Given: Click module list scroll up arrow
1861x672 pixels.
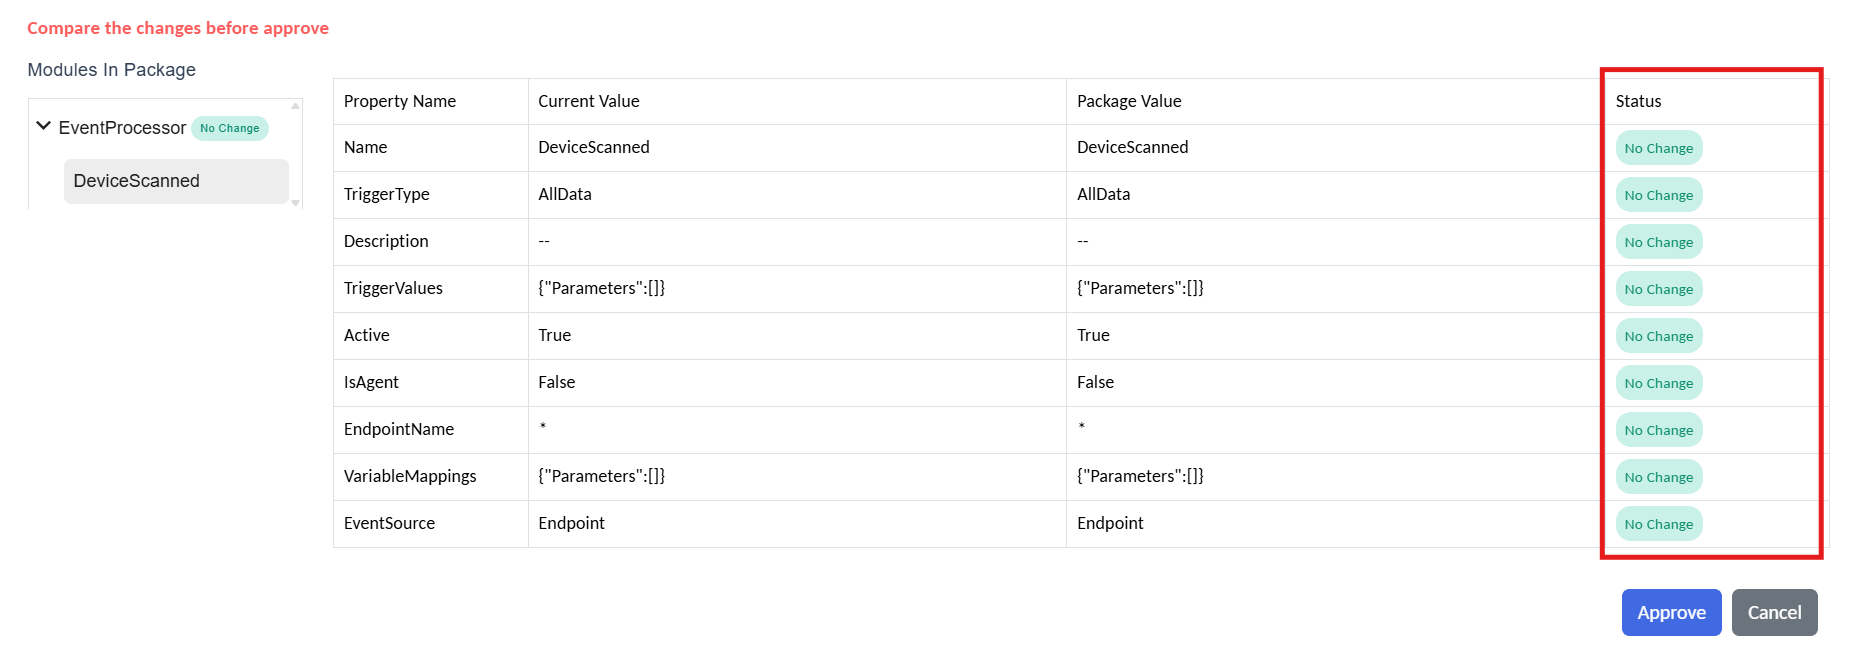Looking at the screenshot, I should point(295,106).
